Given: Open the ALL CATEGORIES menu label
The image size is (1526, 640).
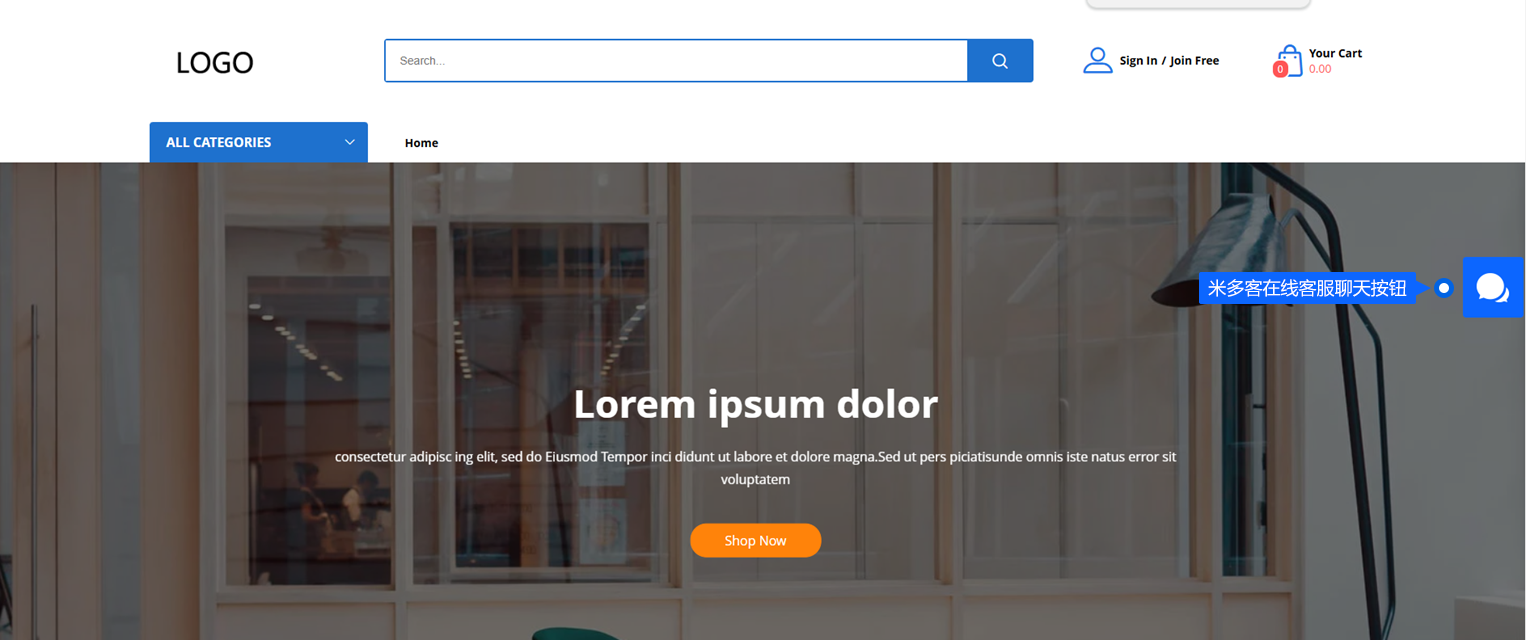Looking at the screenshot, I should [218, 142].
